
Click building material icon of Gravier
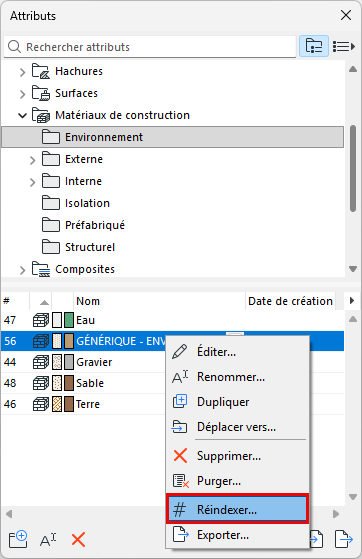coord(41,362)
